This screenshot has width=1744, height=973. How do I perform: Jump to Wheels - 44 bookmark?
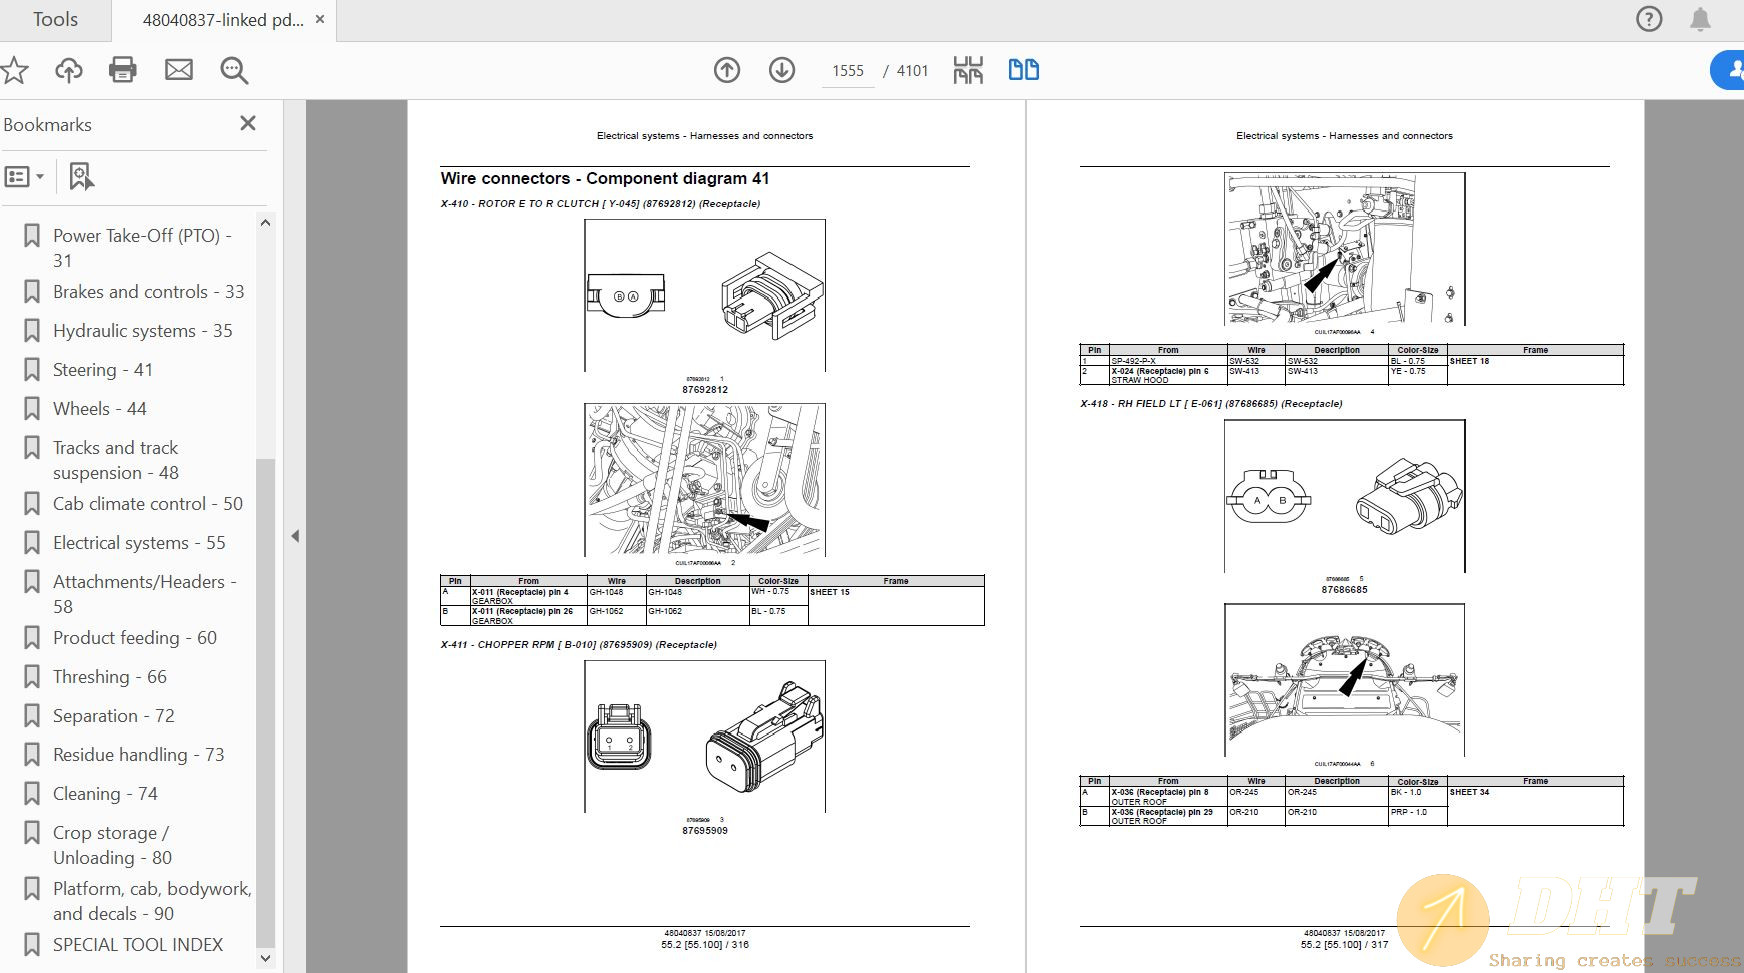pos(99,409)
